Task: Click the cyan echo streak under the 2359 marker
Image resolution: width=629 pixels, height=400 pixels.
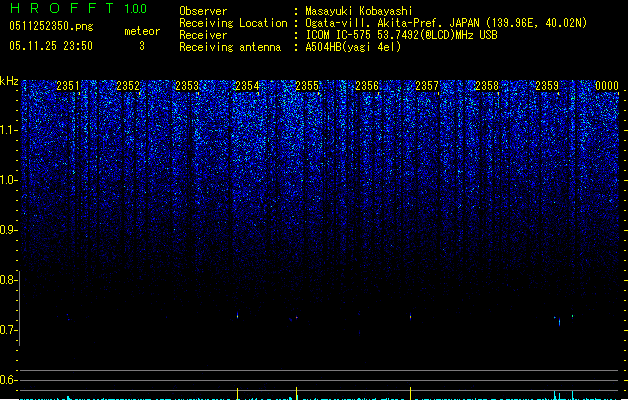Action: pyautogui.click(x=560, y=322)
